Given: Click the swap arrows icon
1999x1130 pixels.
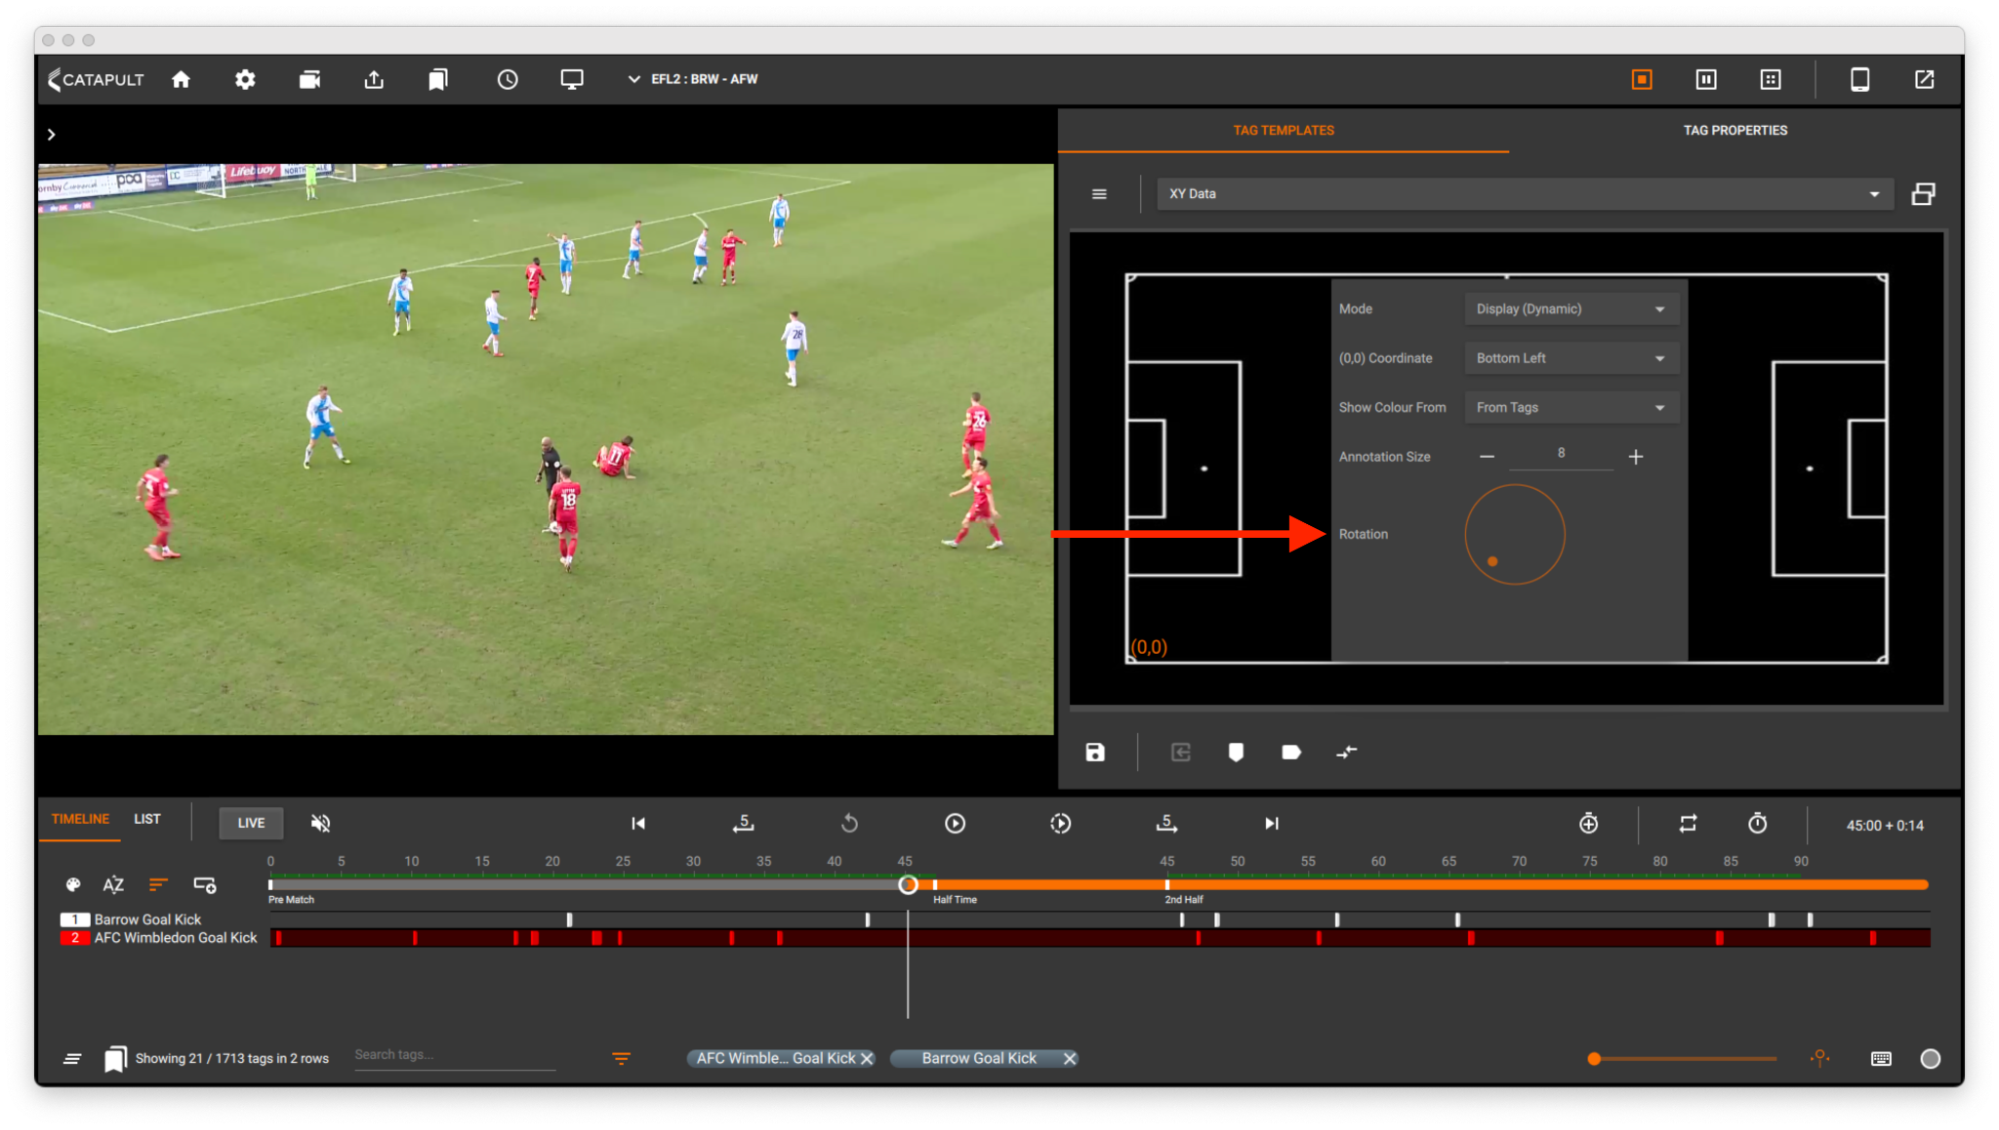Looking at the screenshot, I should click(x=1346, y=752).
